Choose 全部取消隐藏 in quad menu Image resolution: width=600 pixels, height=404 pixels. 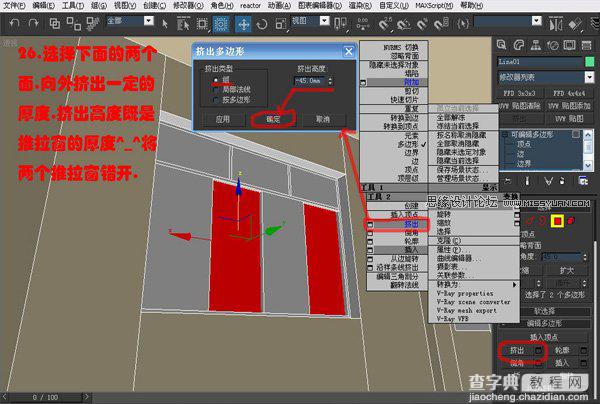pos(458,143)
